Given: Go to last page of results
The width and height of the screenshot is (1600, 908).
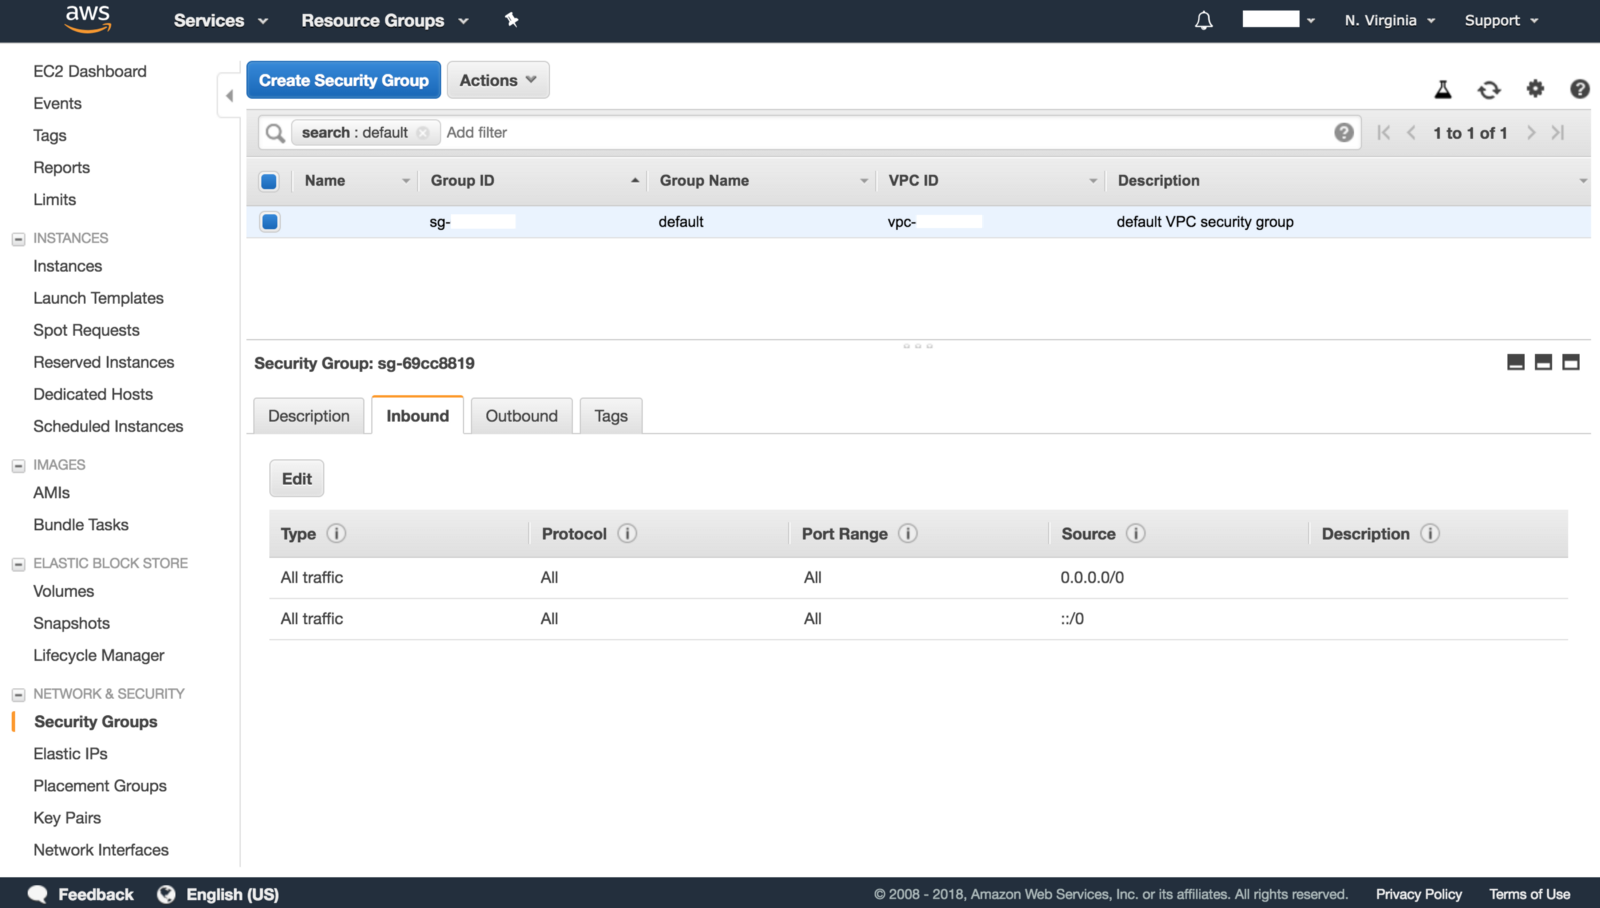Looking at the screenshot, I should coord(1558,132).
